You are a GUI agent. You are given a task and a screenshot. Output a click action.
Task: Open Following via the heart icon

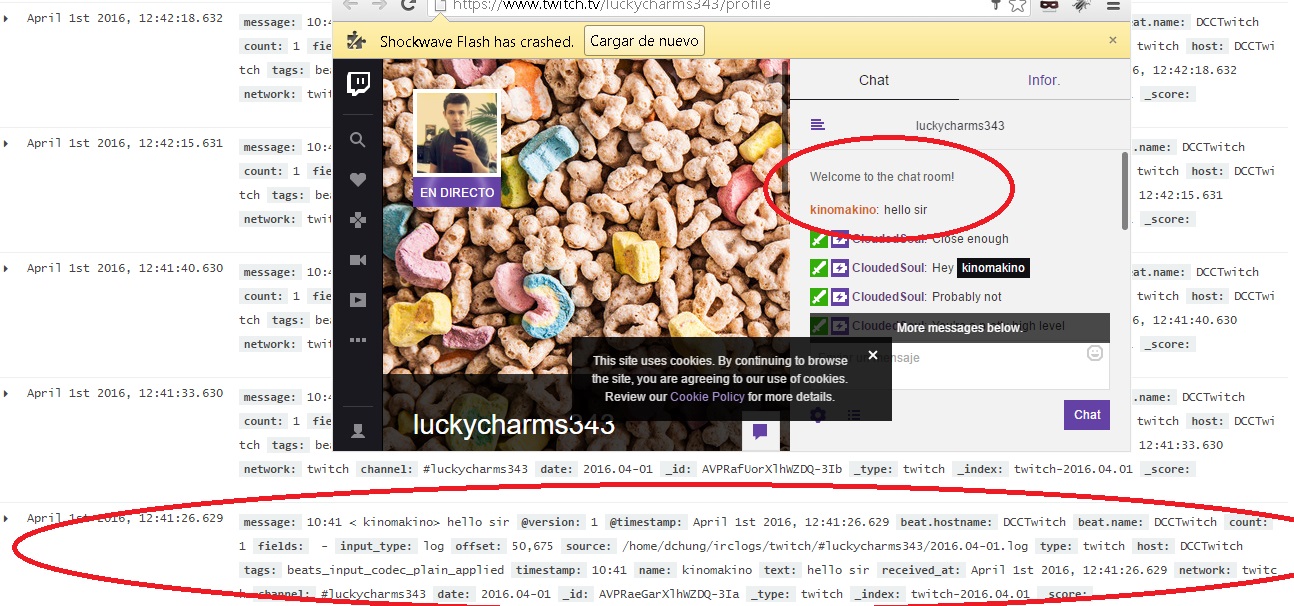click(358, 180)
